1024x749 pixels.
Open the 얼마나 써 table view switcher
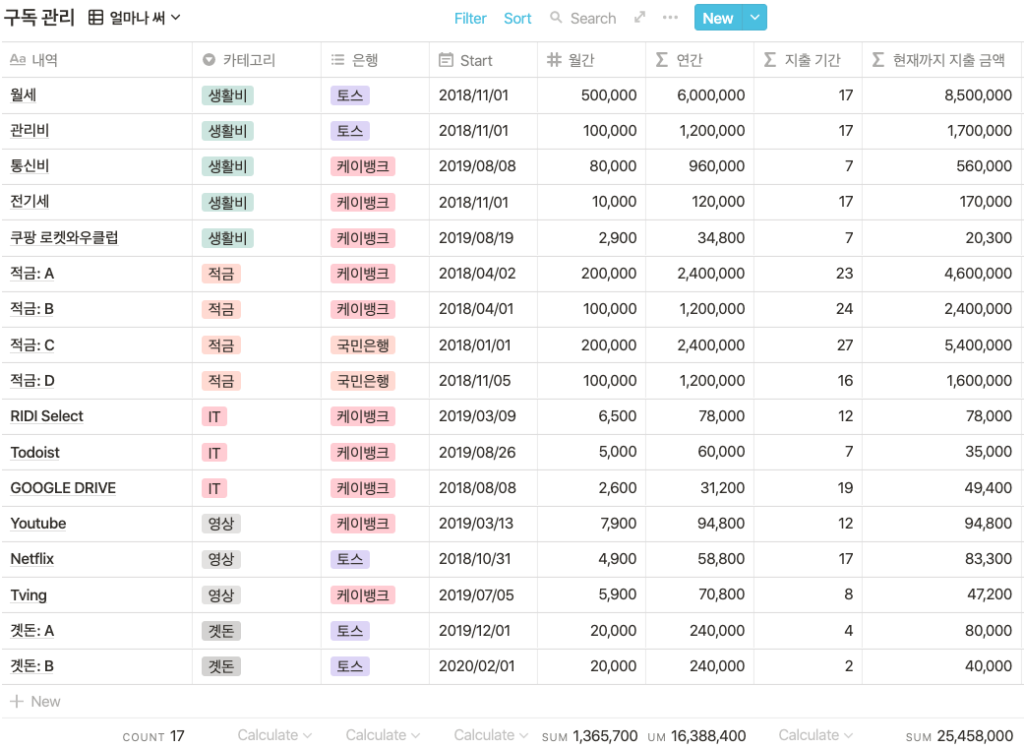134,18
